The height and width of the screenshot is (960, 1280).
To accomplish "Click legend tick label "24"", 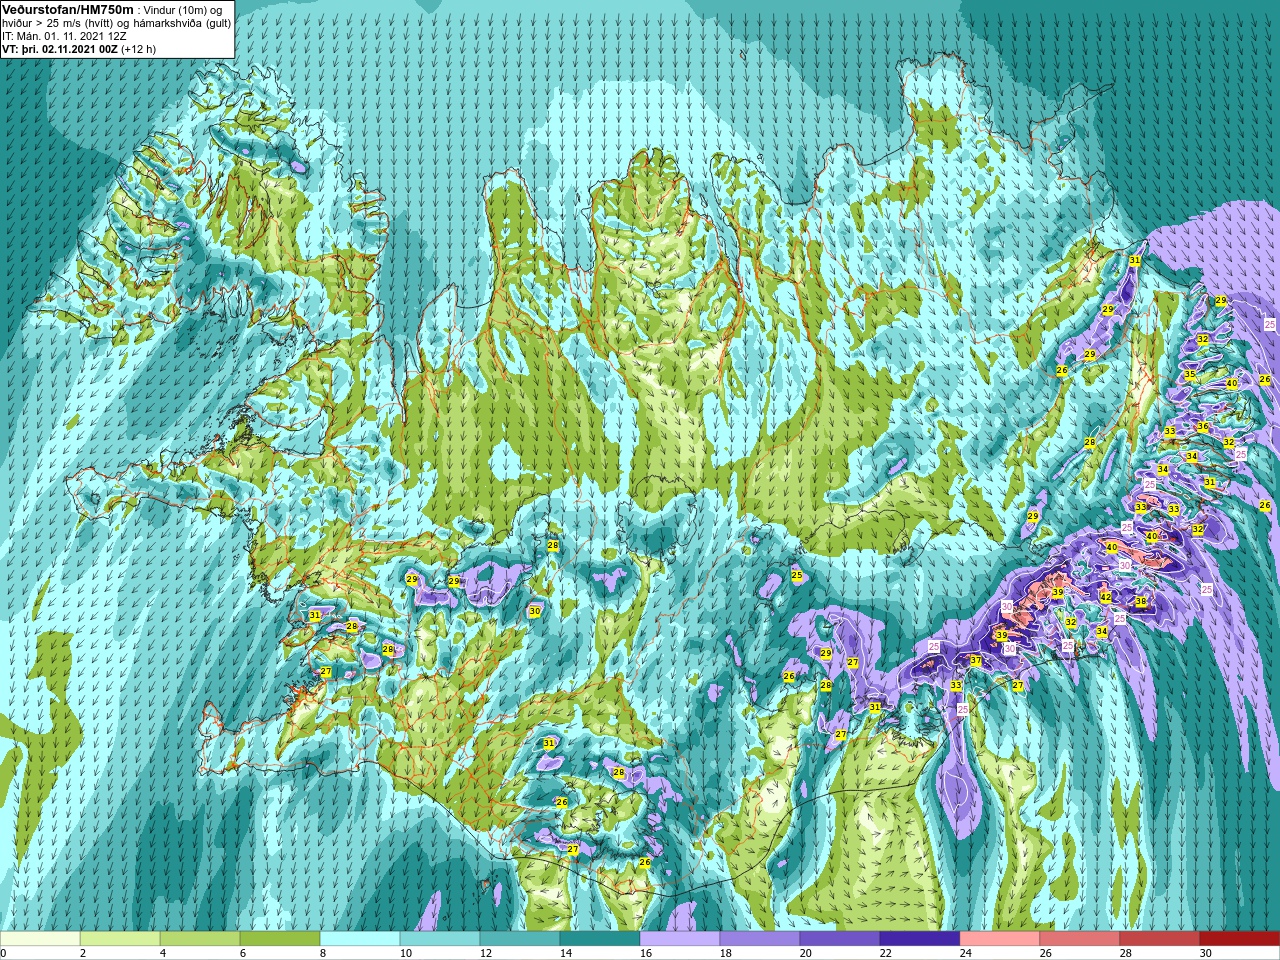I will click(x=966, y=953).
